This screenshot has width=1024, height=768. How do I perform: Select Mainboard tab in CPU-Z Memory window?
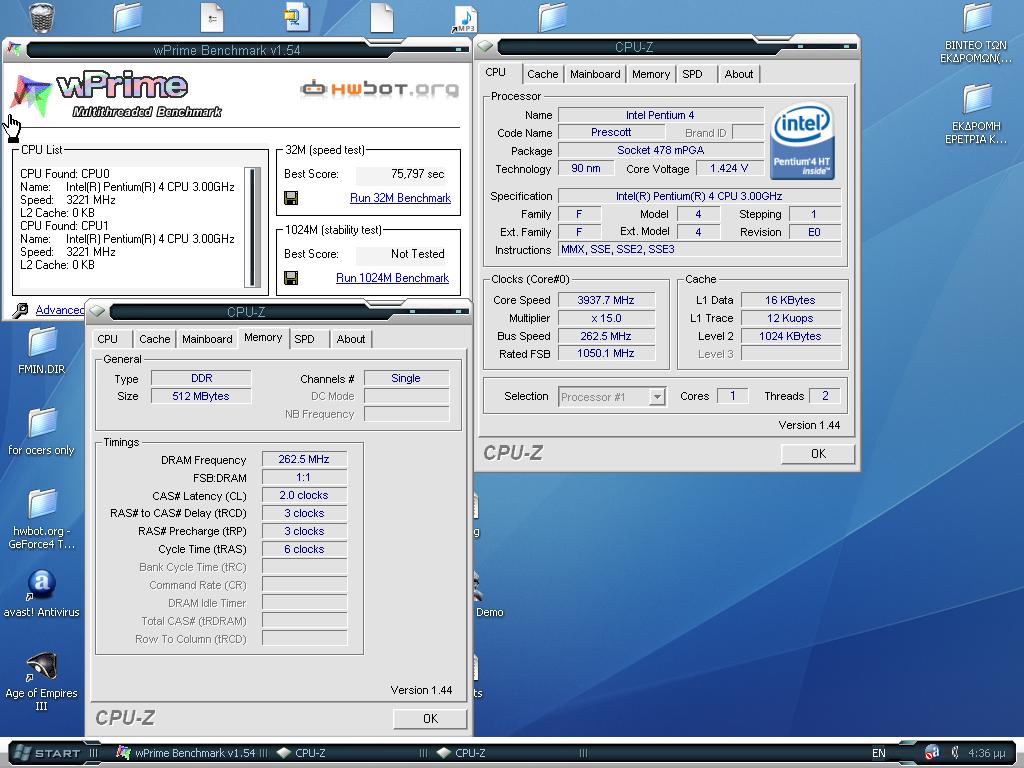[207, 339]
